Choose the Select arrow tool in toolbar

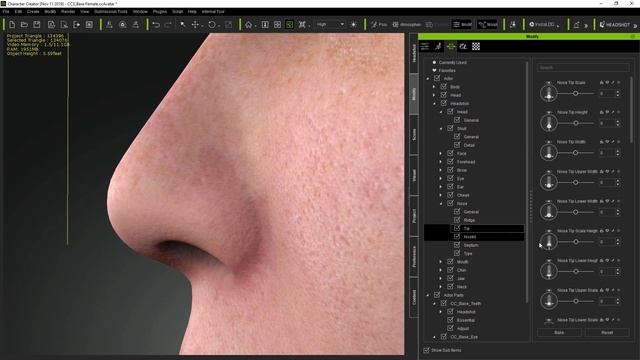pos(183,24)
